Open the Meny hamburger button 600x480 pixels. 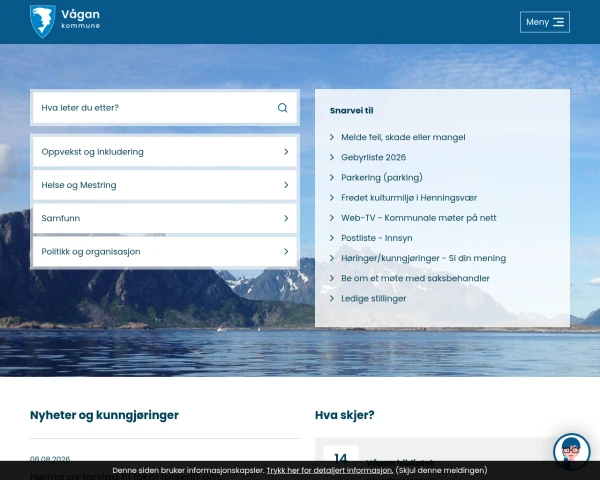coord(545,22)
